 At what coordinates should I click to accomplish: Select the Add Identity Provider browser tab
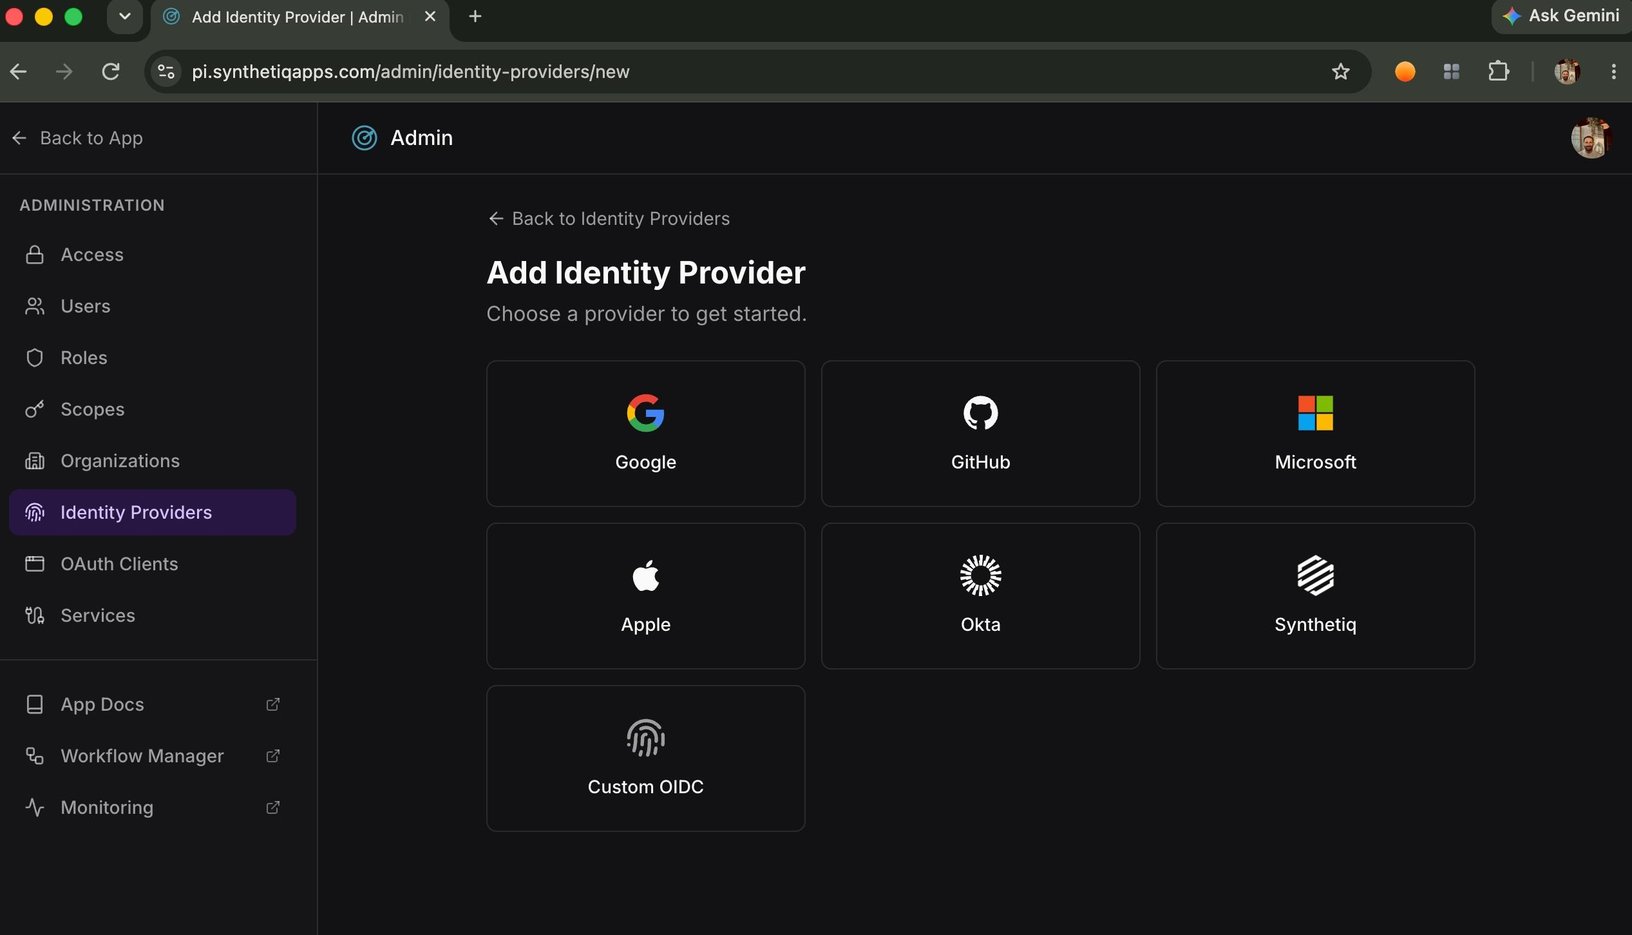(300, 17)
